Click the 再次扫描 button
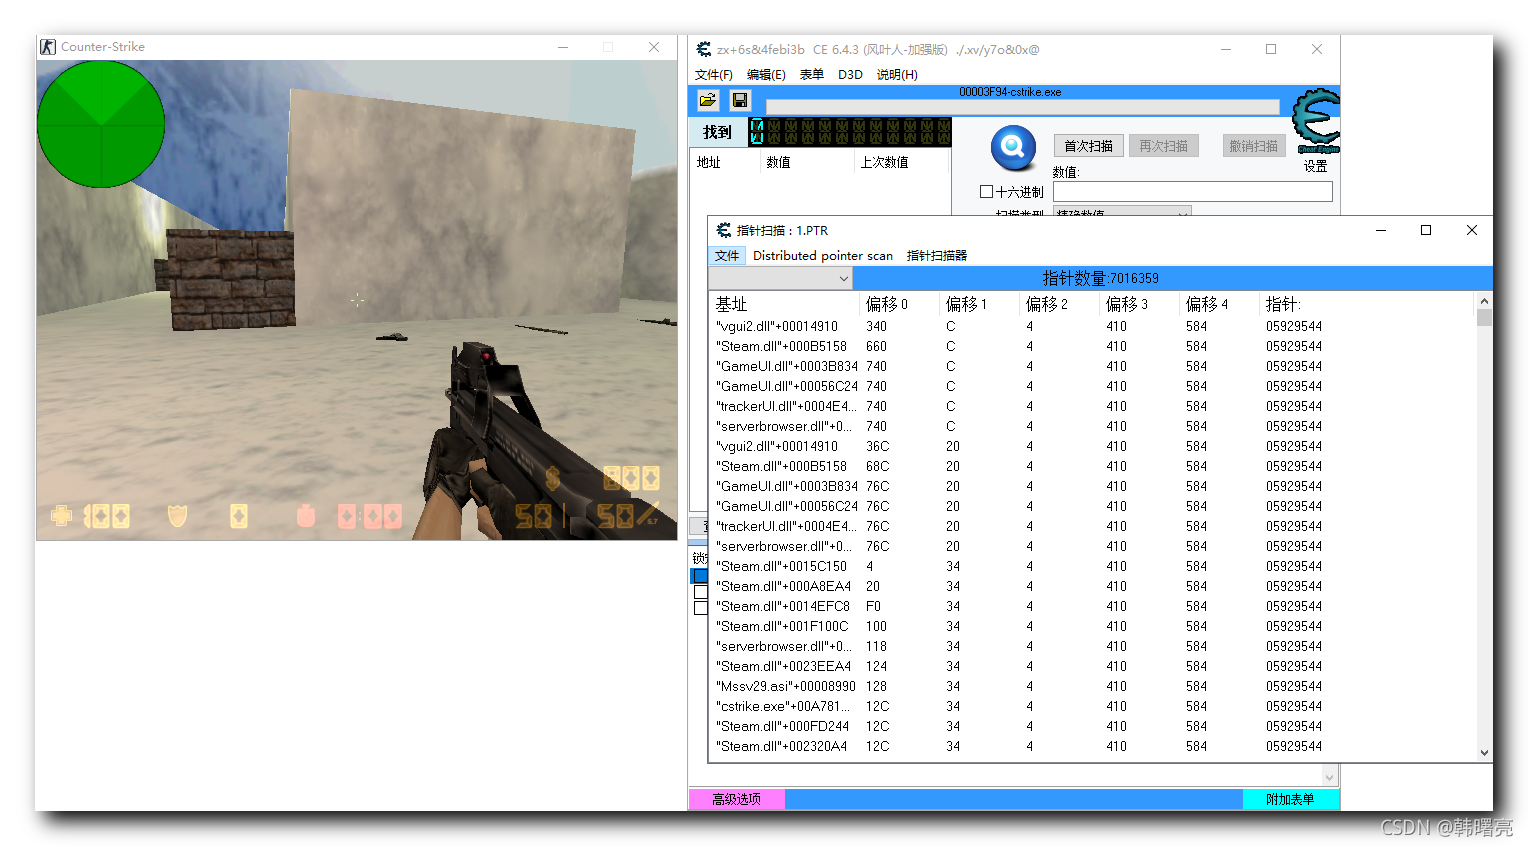Viewport: 1528px width, 846px height. pos(1163,146)
